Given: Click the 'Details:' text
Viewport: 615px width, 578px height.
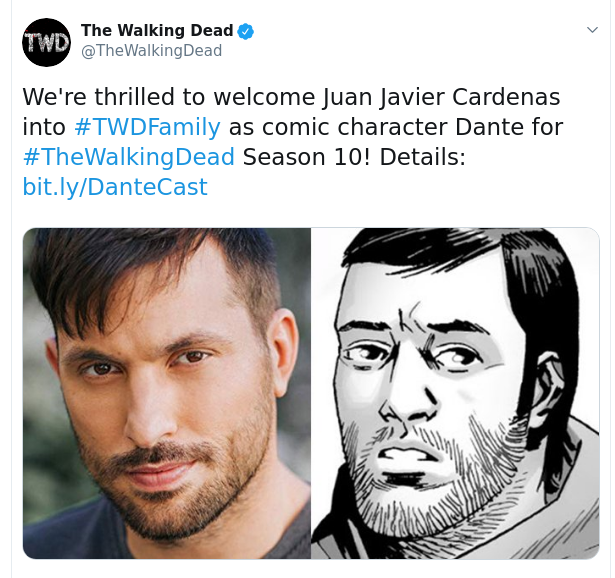Looking at the screenshot, I should coord(422,157).
